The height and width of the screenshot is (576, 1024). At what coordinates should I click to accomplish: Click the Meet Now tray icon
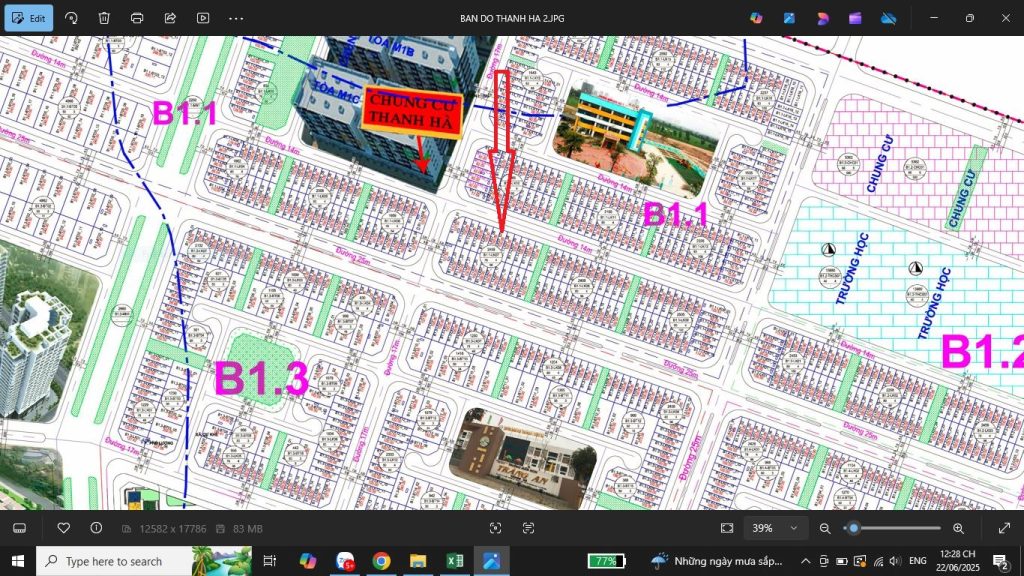click(824, 561)
